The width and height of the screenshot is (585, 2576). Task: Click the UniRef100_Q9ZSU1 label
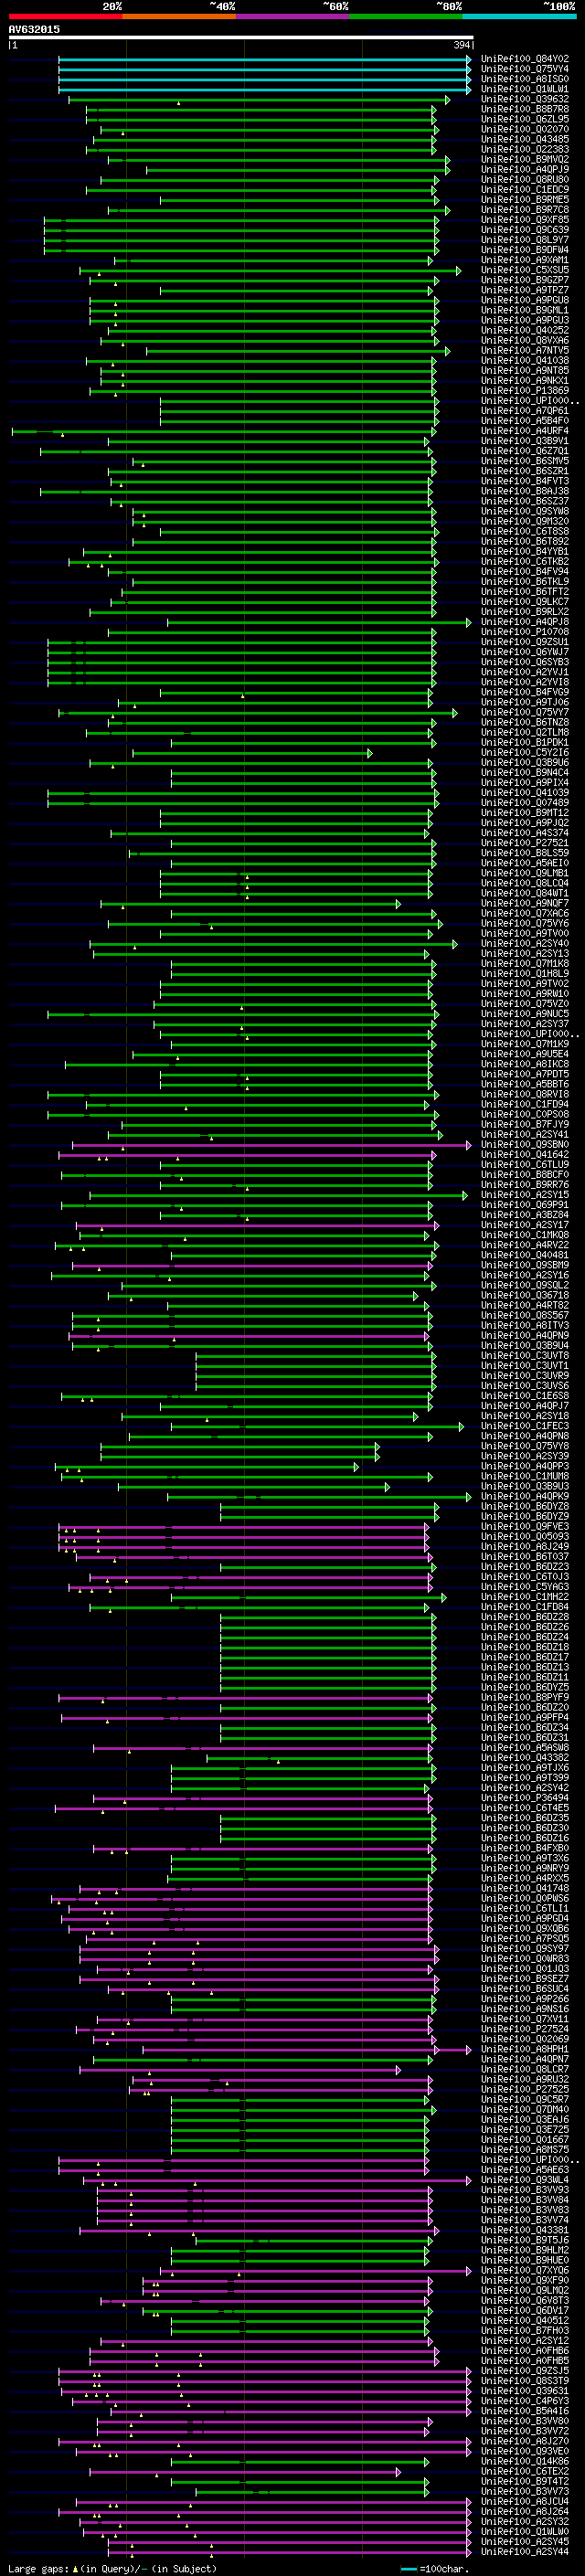pyautogui.click(x=525, y=642)
